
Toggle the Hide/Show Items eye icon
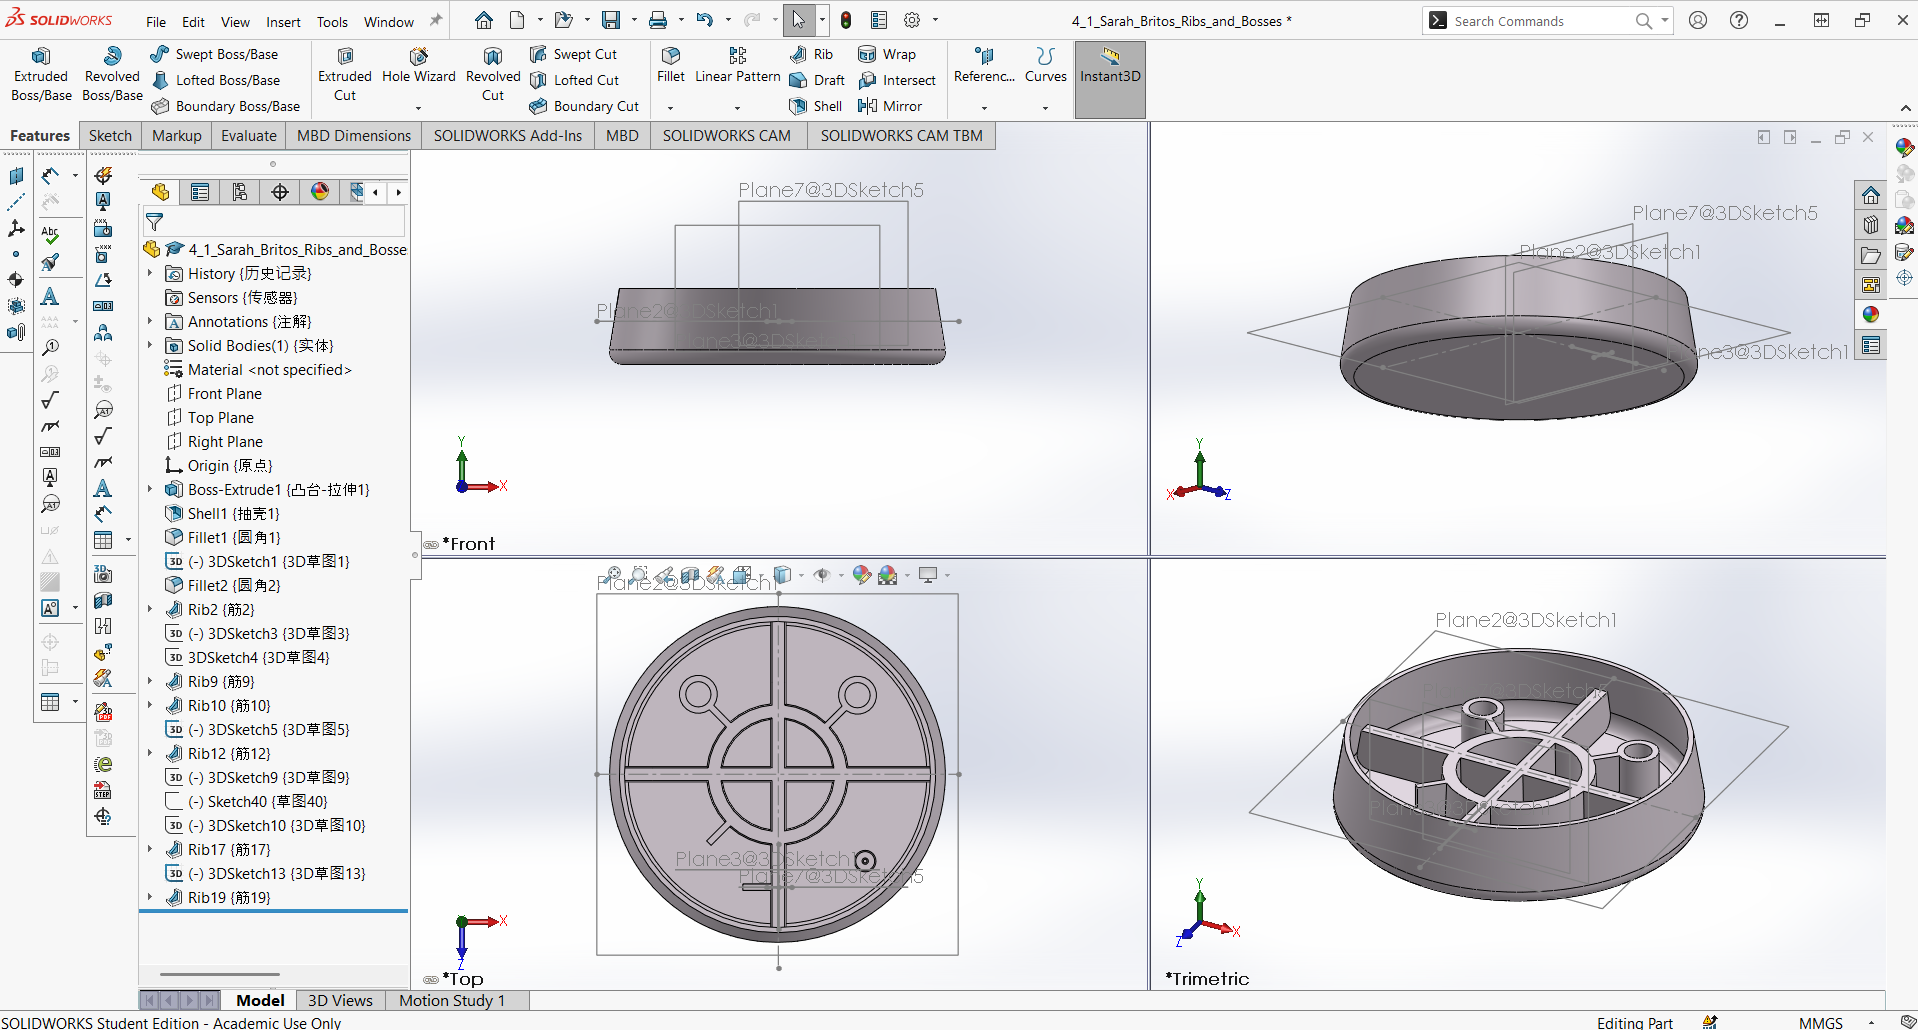pyautogui.click(x=822, y=575)
